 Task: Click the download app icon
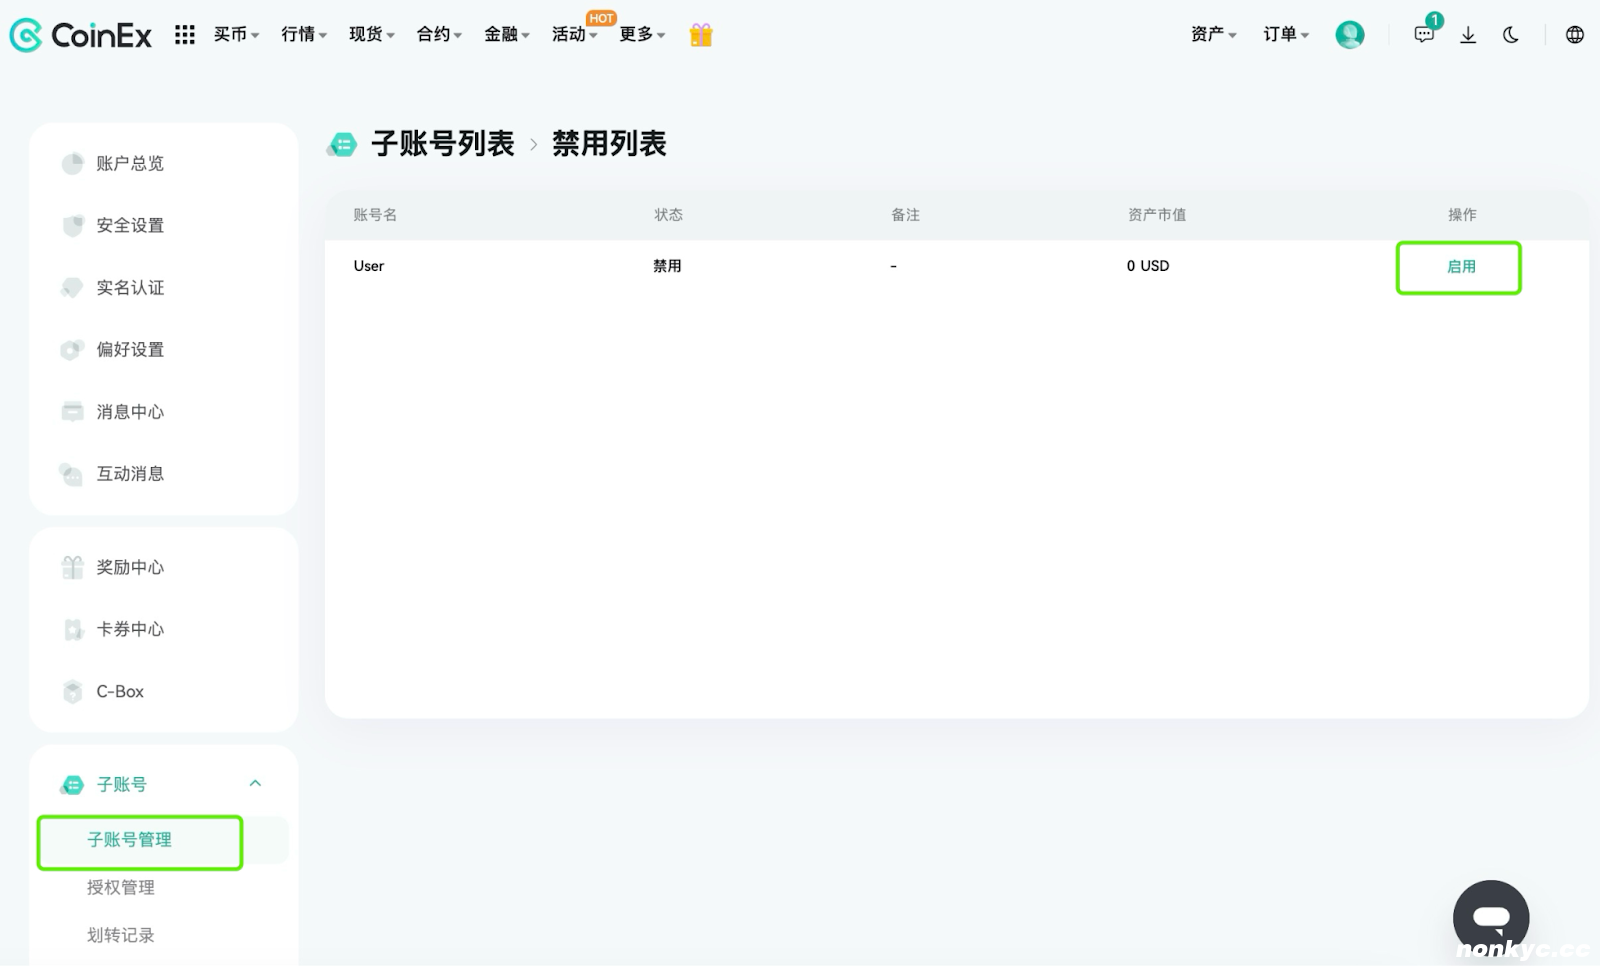[1468, 35]
